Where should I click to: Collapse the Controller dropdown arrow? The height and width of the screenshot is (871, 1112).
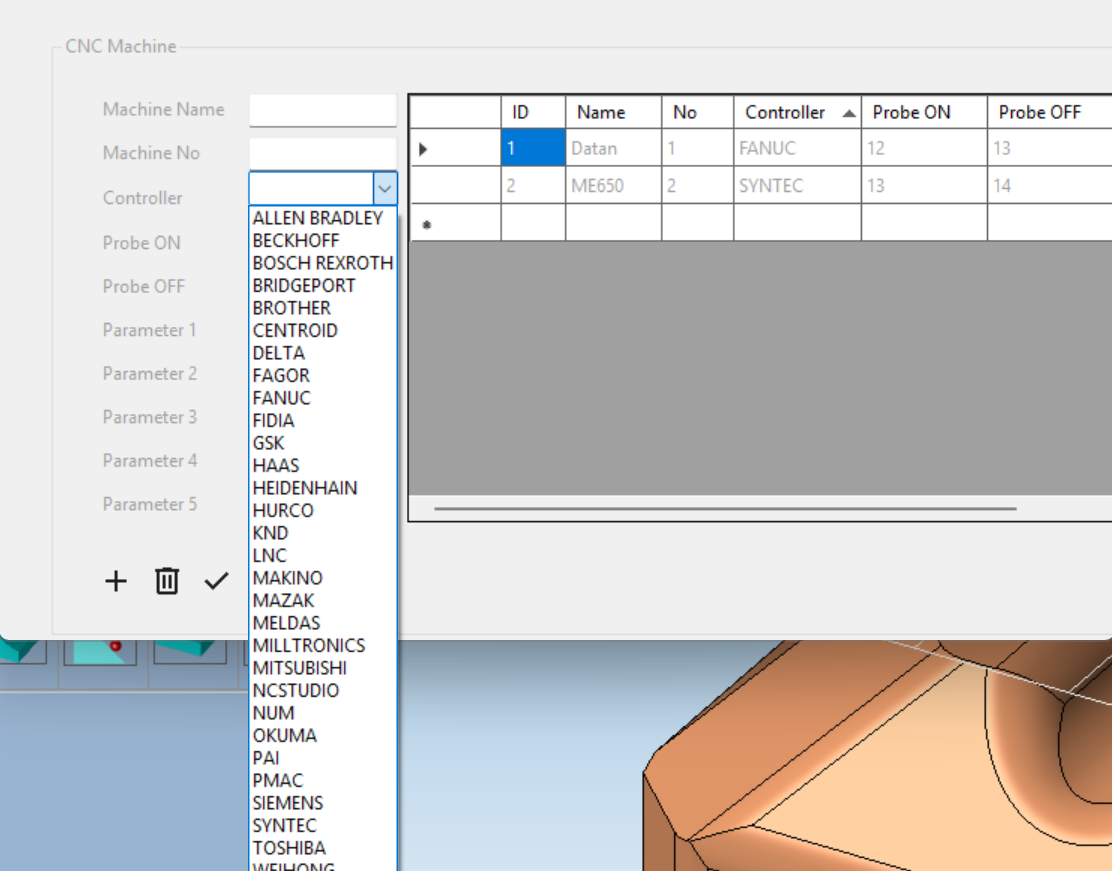coord(385,188)
